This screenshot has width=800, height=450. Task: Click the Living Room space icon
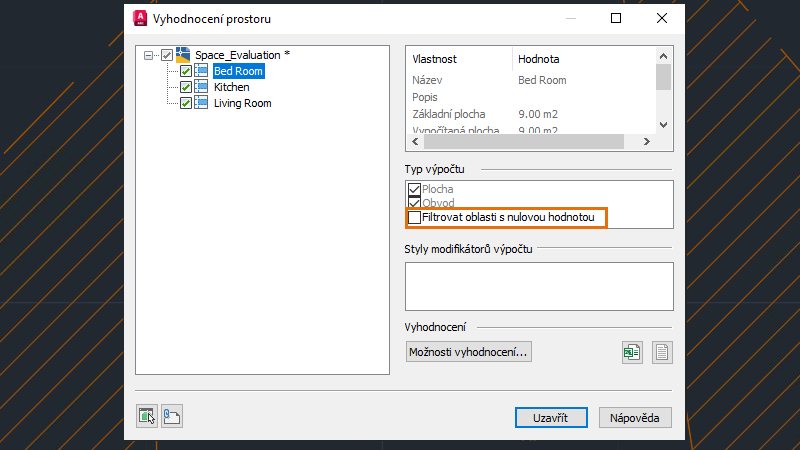pos(201,103)
